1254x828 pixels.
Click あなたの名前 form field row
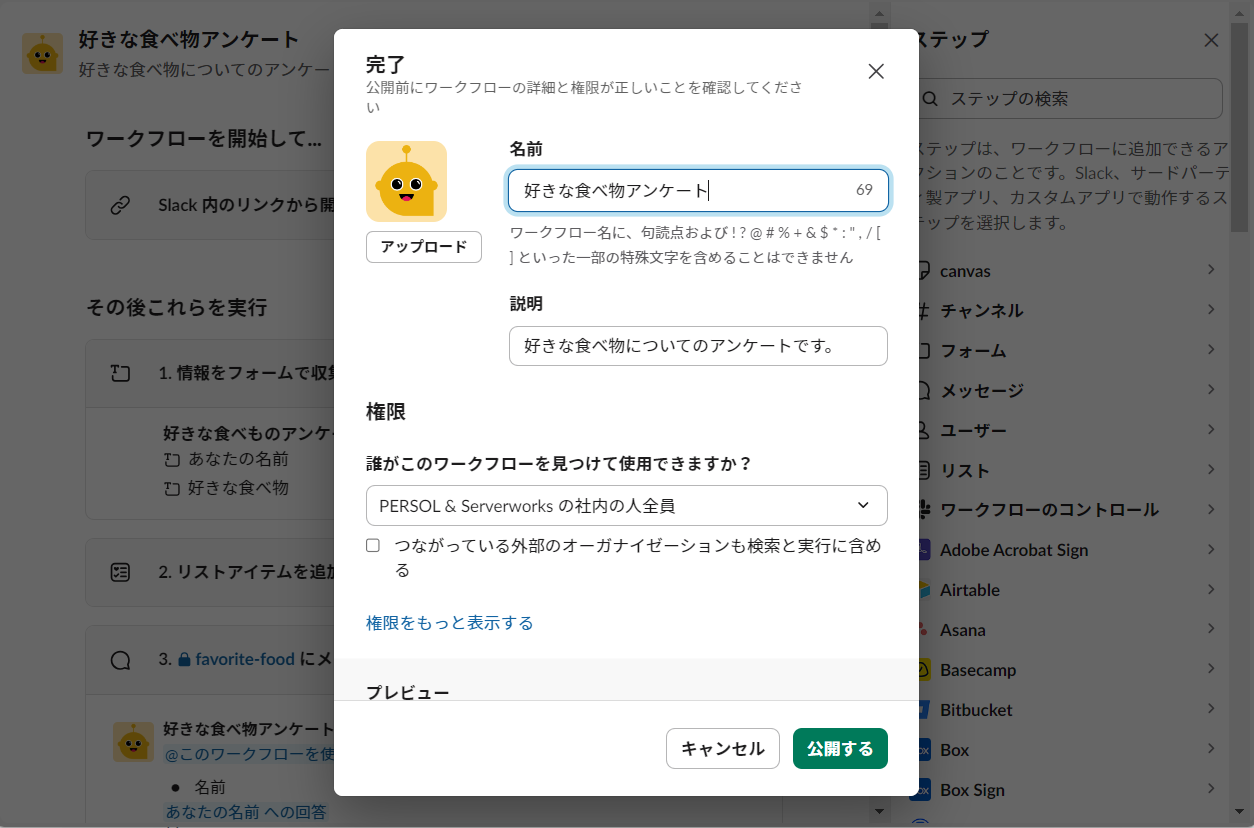[226, 460]
